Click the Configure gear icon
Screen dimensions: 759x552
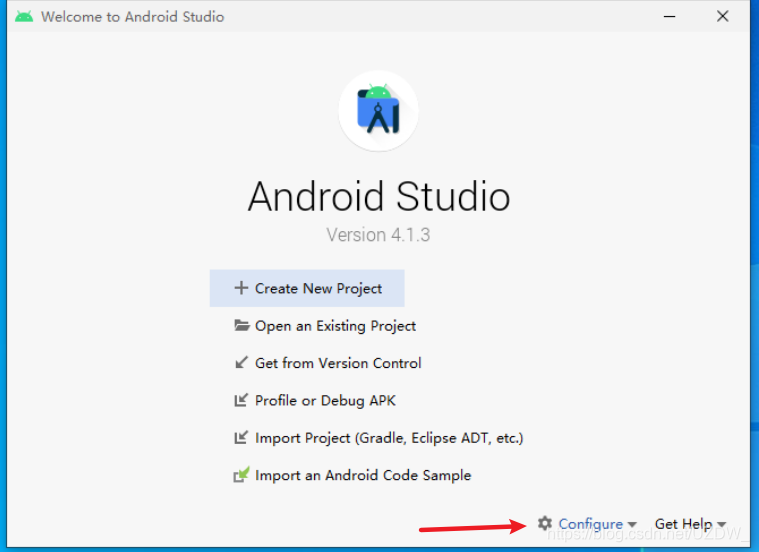click(x=545, y=523)
